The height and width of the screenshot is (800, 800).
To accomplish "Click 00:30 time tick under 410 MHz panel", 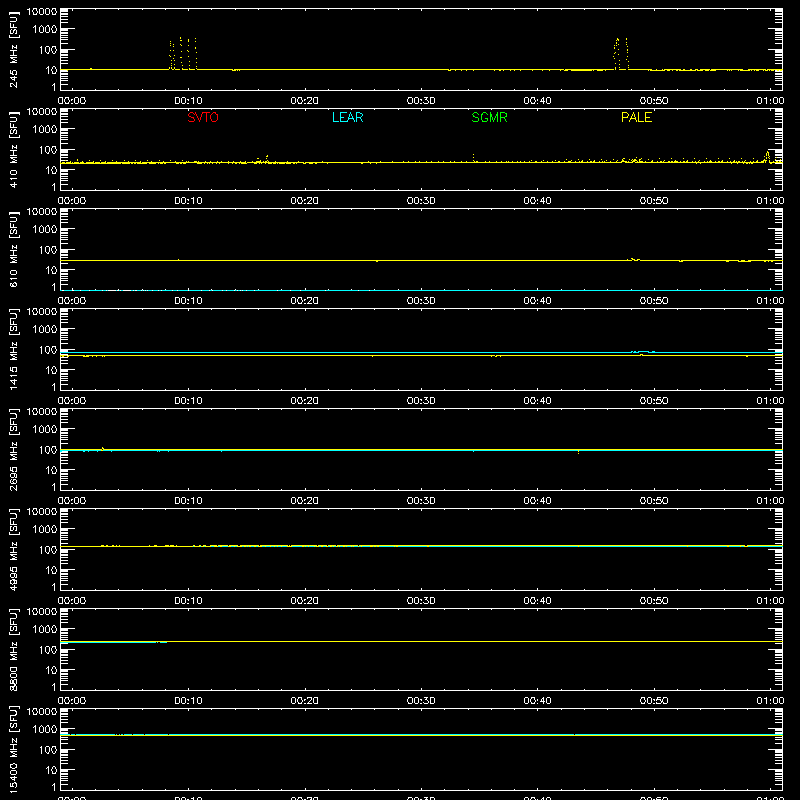I will point(421,201).
